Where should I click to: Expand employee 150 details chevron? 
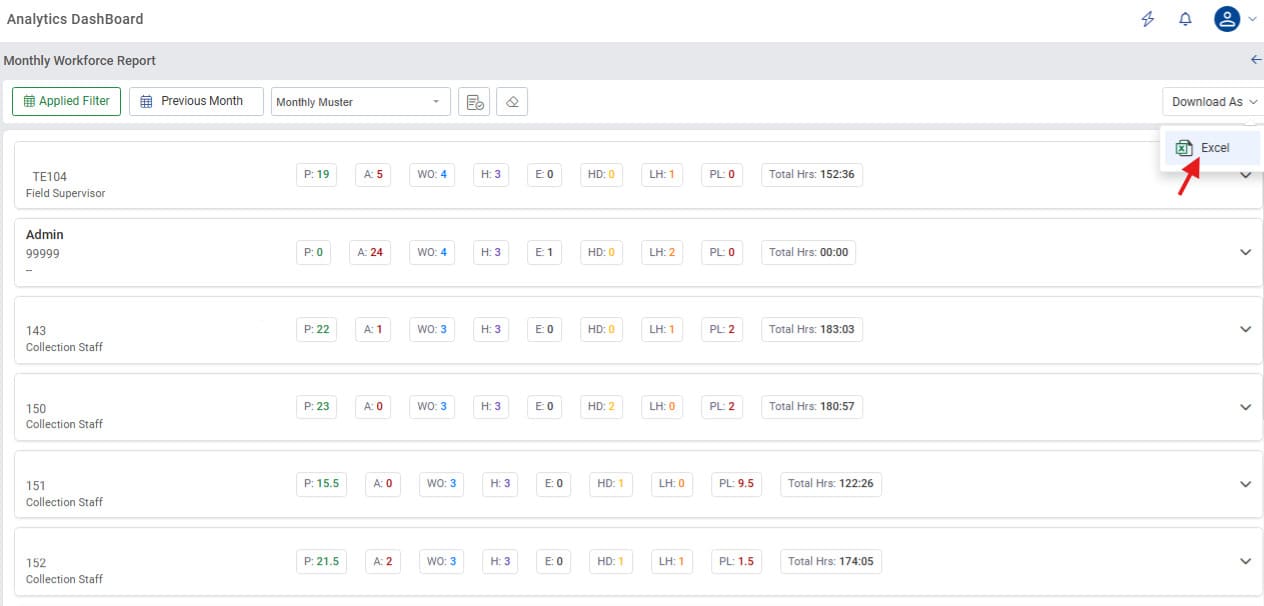tap(1245, 407)
